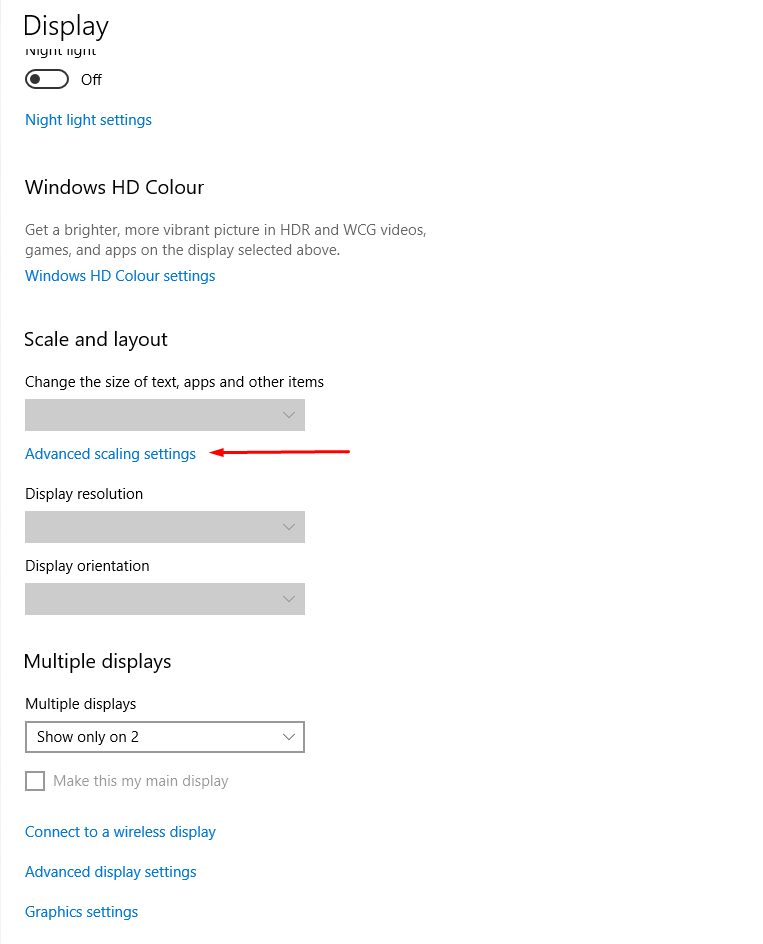Click the Off label beside Night light

pos(91,79)
